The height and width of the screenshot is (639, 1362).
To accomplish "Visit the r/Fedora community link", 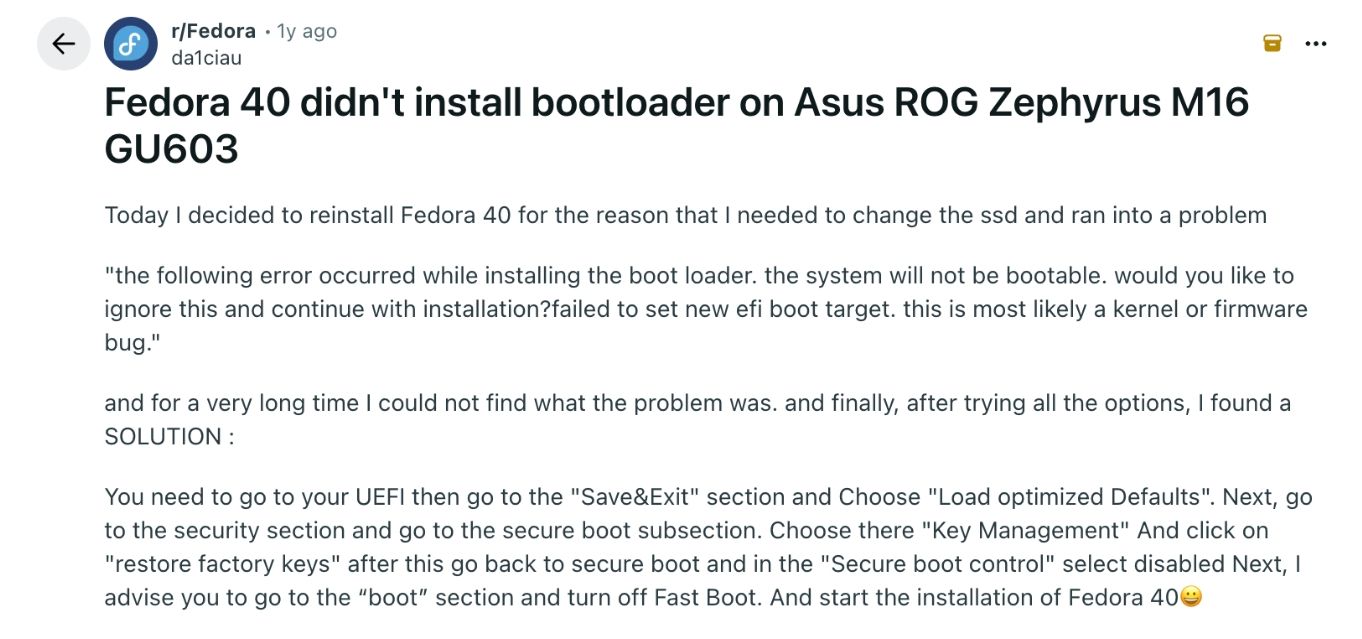I will (x=213, y=31).
